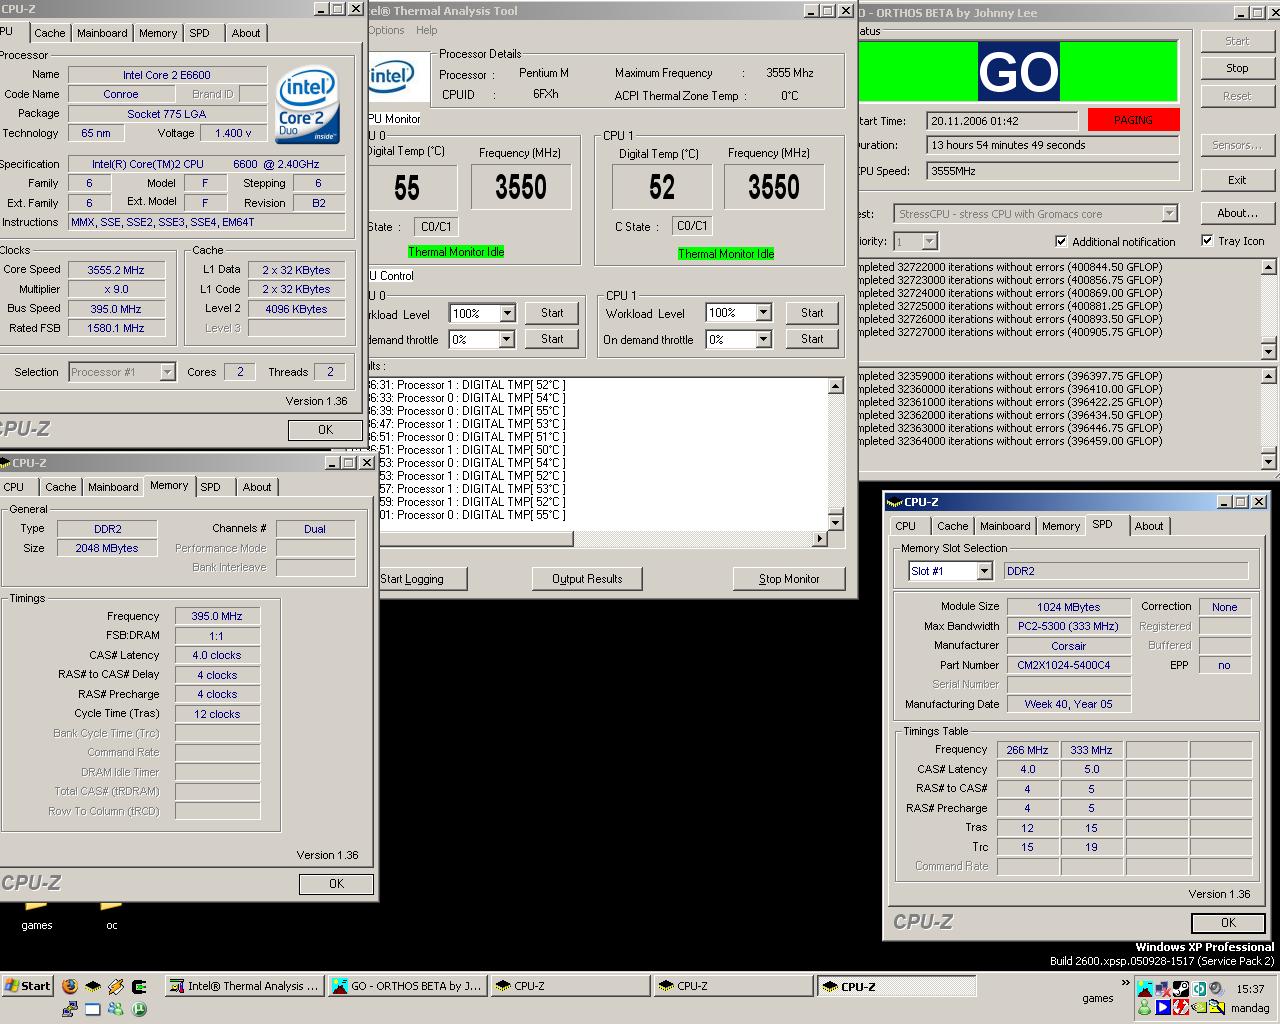Open the Slot #1 memory slot dropdown

coord(984,571)
